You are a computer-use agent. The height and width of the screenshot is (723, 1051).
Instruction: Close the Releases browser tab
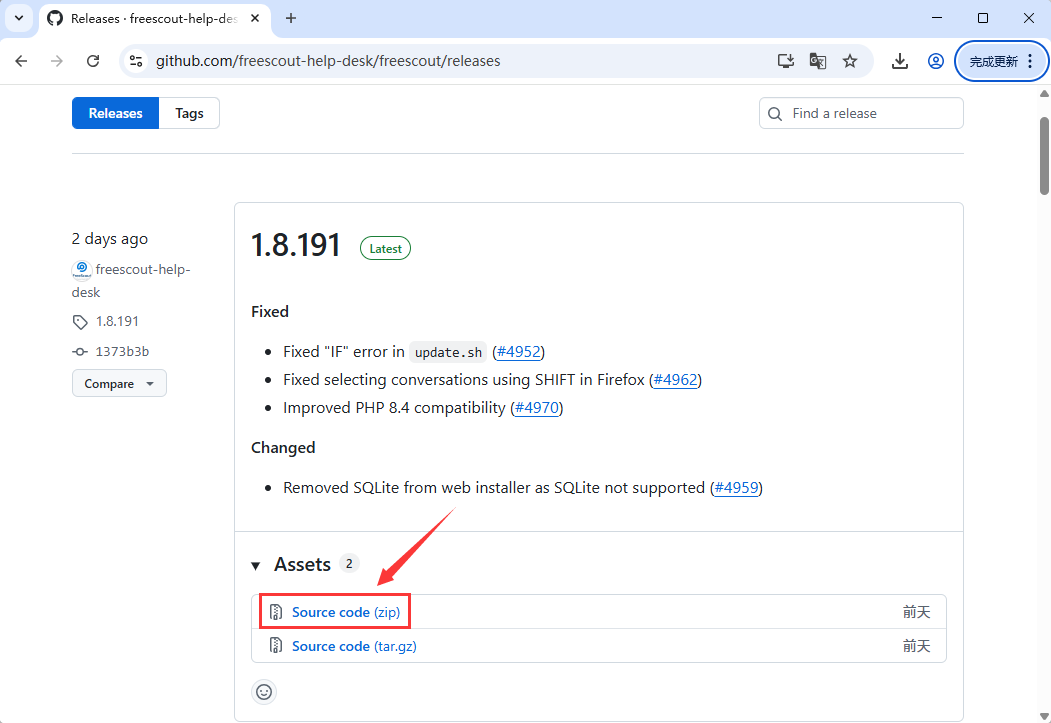pos(255,18)
